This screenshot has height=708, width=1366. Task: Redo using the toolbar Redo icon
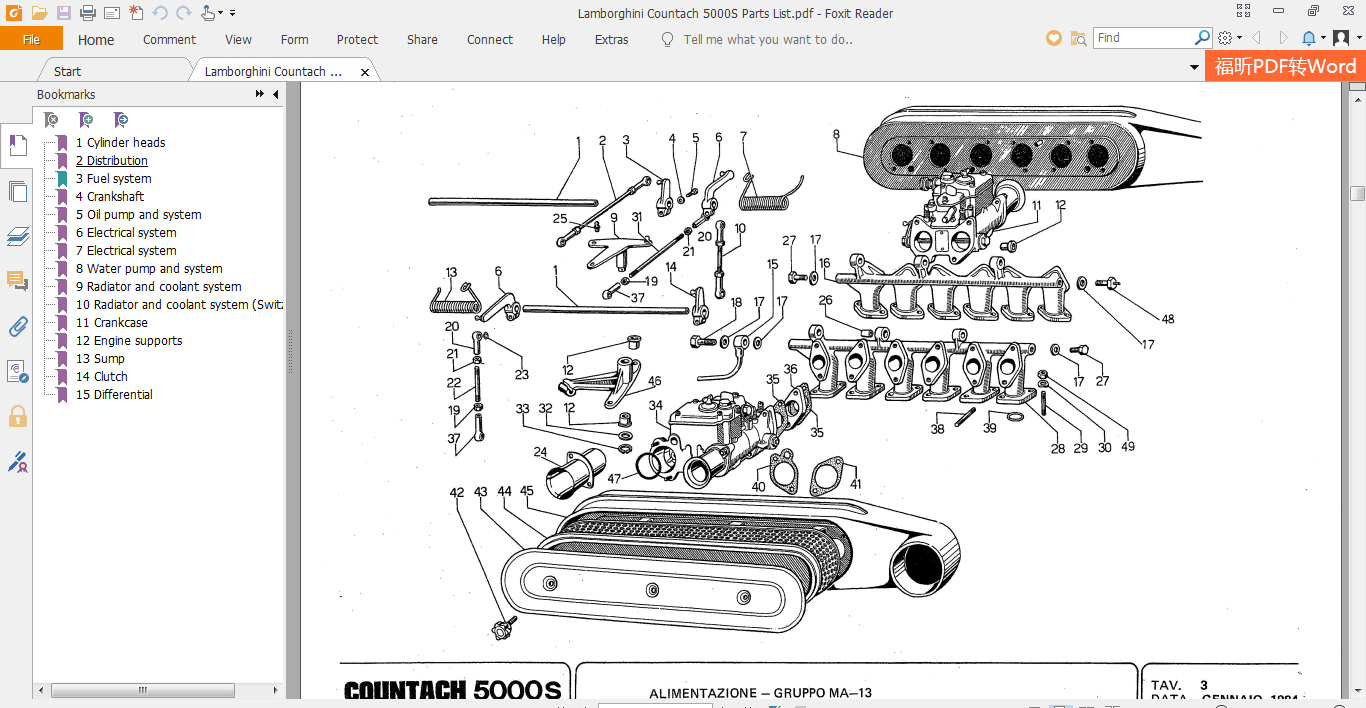182,13
